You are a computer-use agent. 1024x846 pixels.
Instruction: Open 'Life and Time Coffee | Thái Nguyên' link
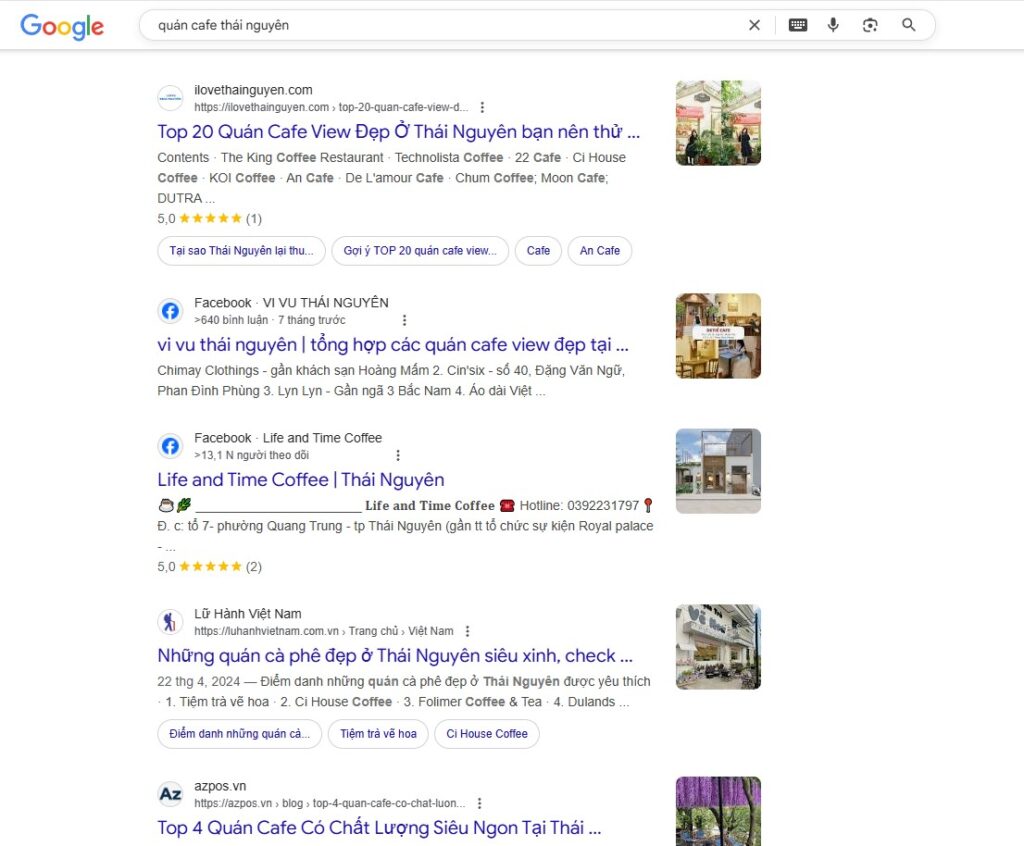click(301, 480)
